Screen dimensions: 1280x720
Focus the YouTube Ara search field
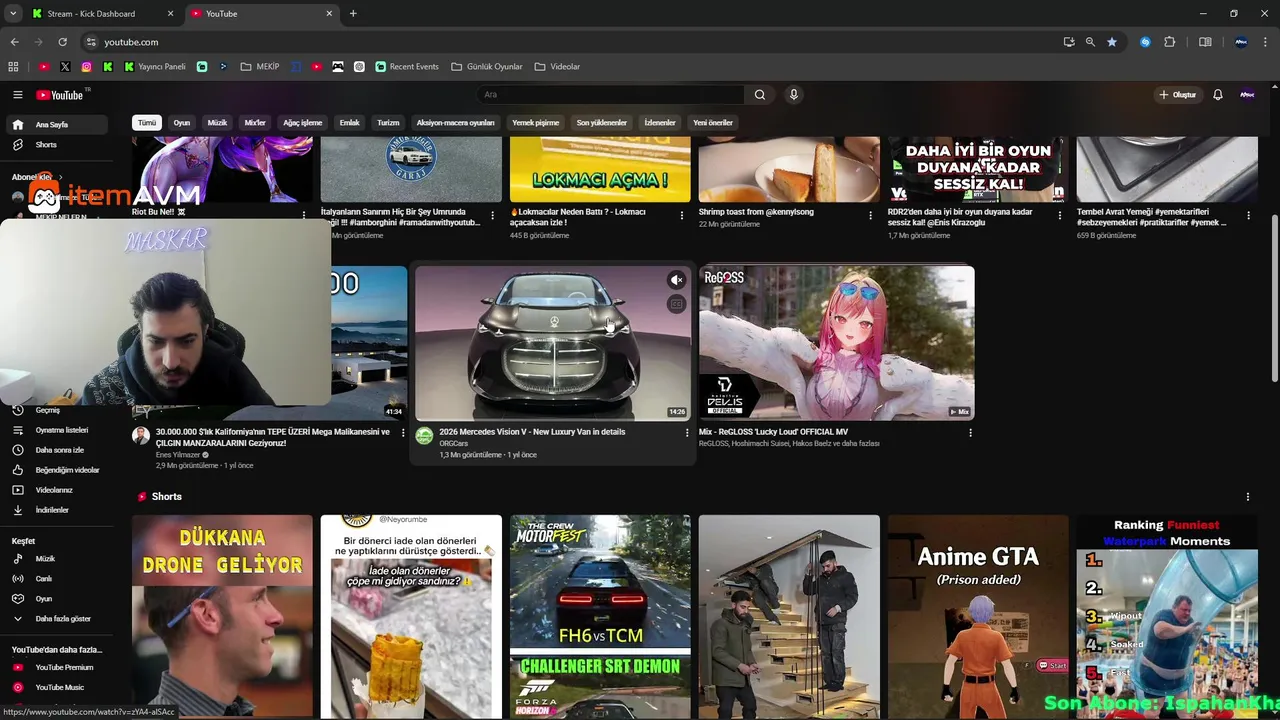(x=610, y=95)
